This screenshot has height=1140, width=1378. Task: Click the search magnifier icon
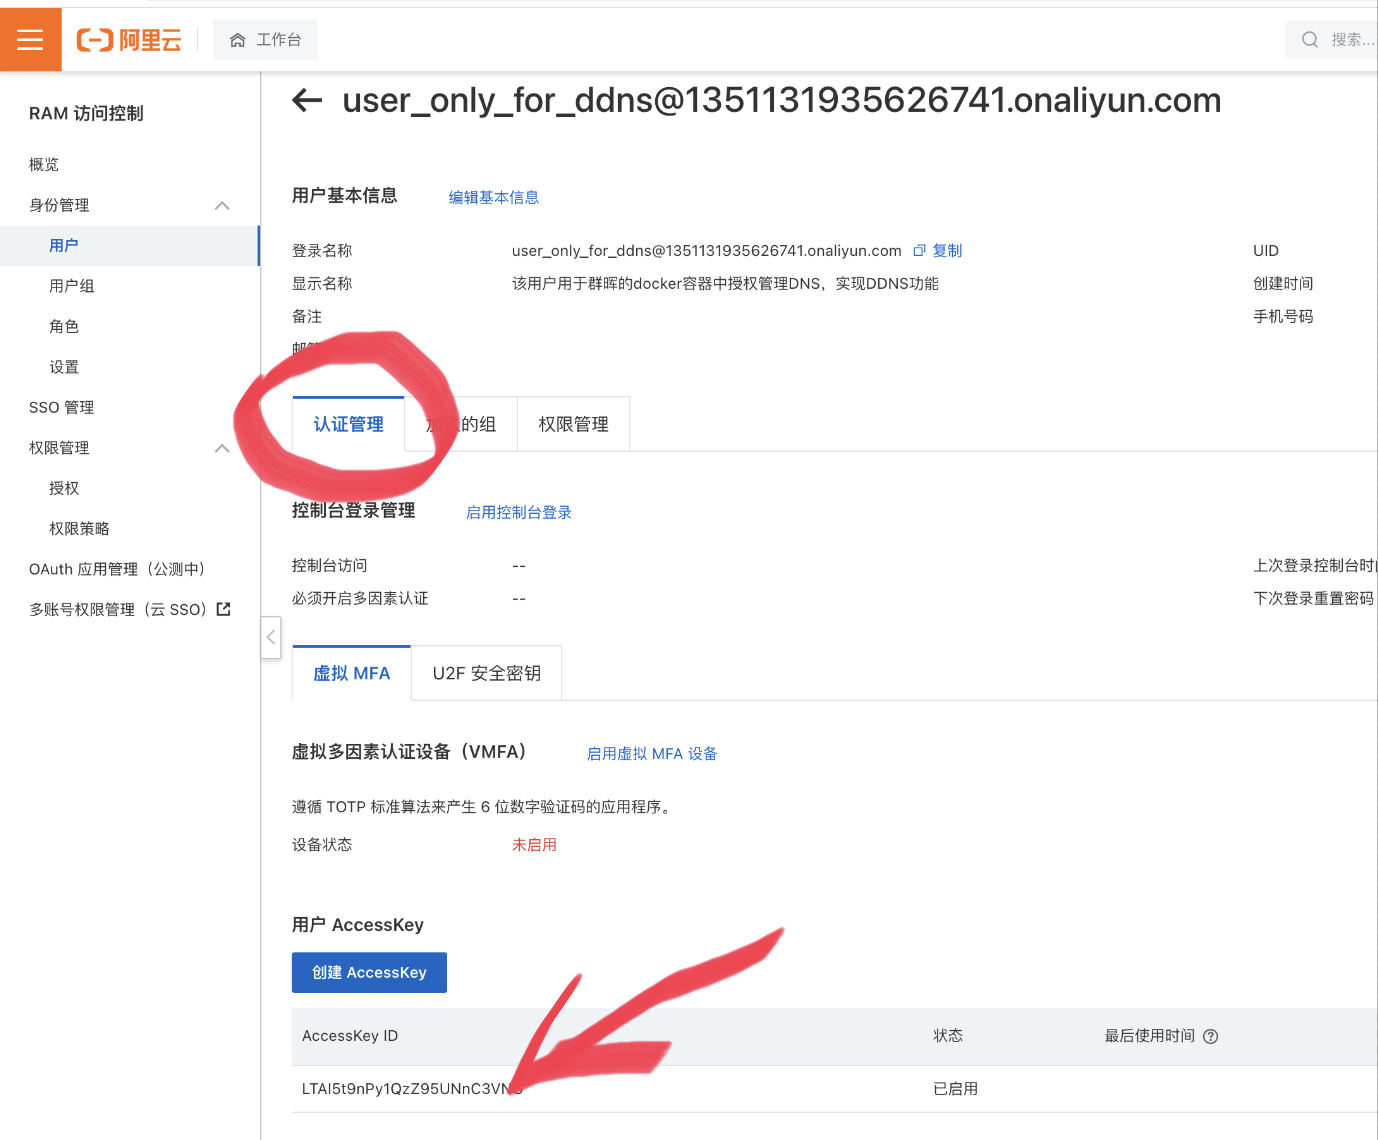pyautogui.click(x=1309, y=40)
